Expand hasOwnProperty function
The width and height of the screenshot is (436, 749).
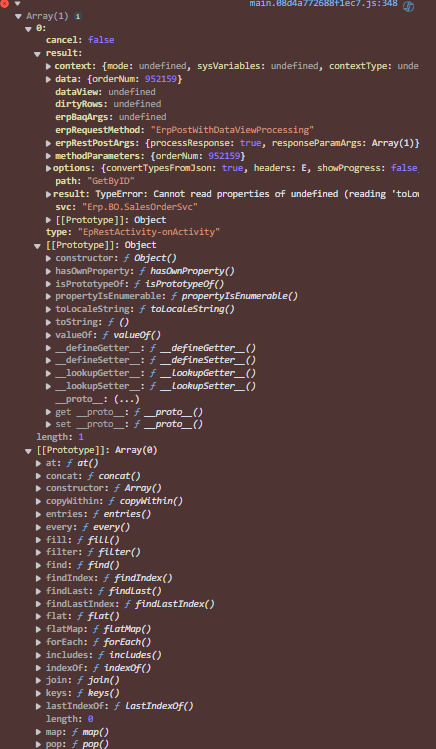point(49,271)
